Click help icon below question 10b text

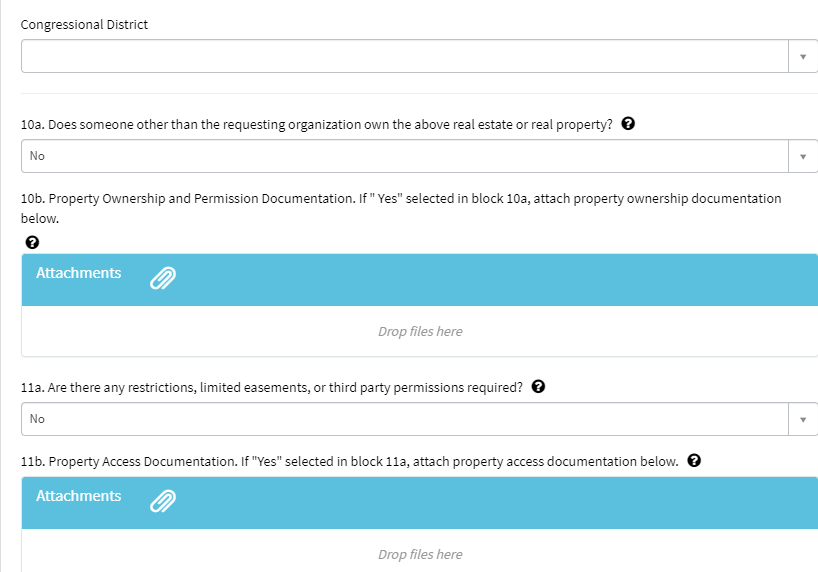[x=32, y=242]
